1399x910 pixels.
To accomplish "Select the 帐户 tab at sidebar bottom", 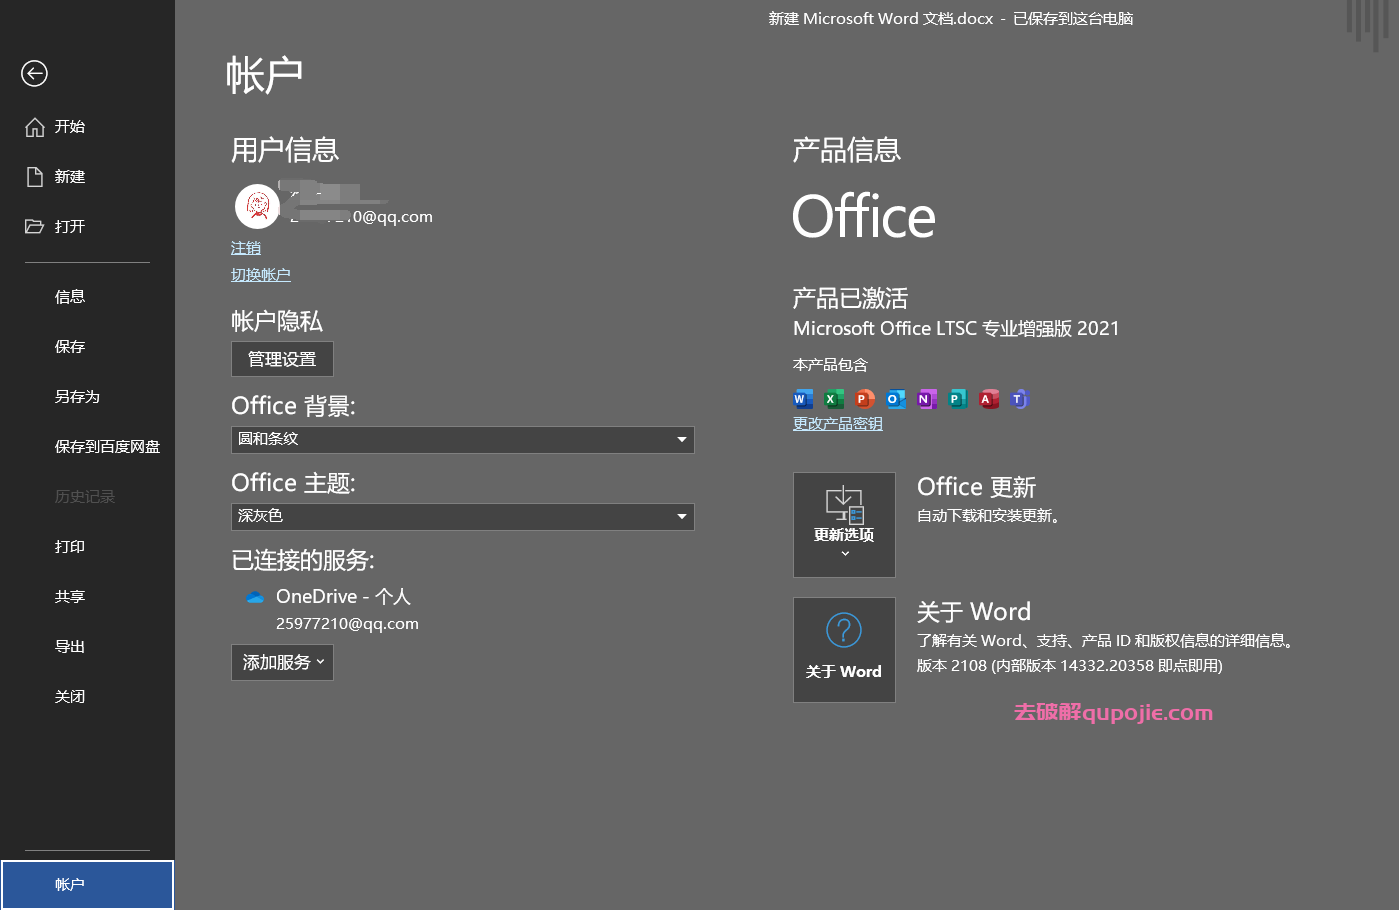I will (x=87, y=885).
